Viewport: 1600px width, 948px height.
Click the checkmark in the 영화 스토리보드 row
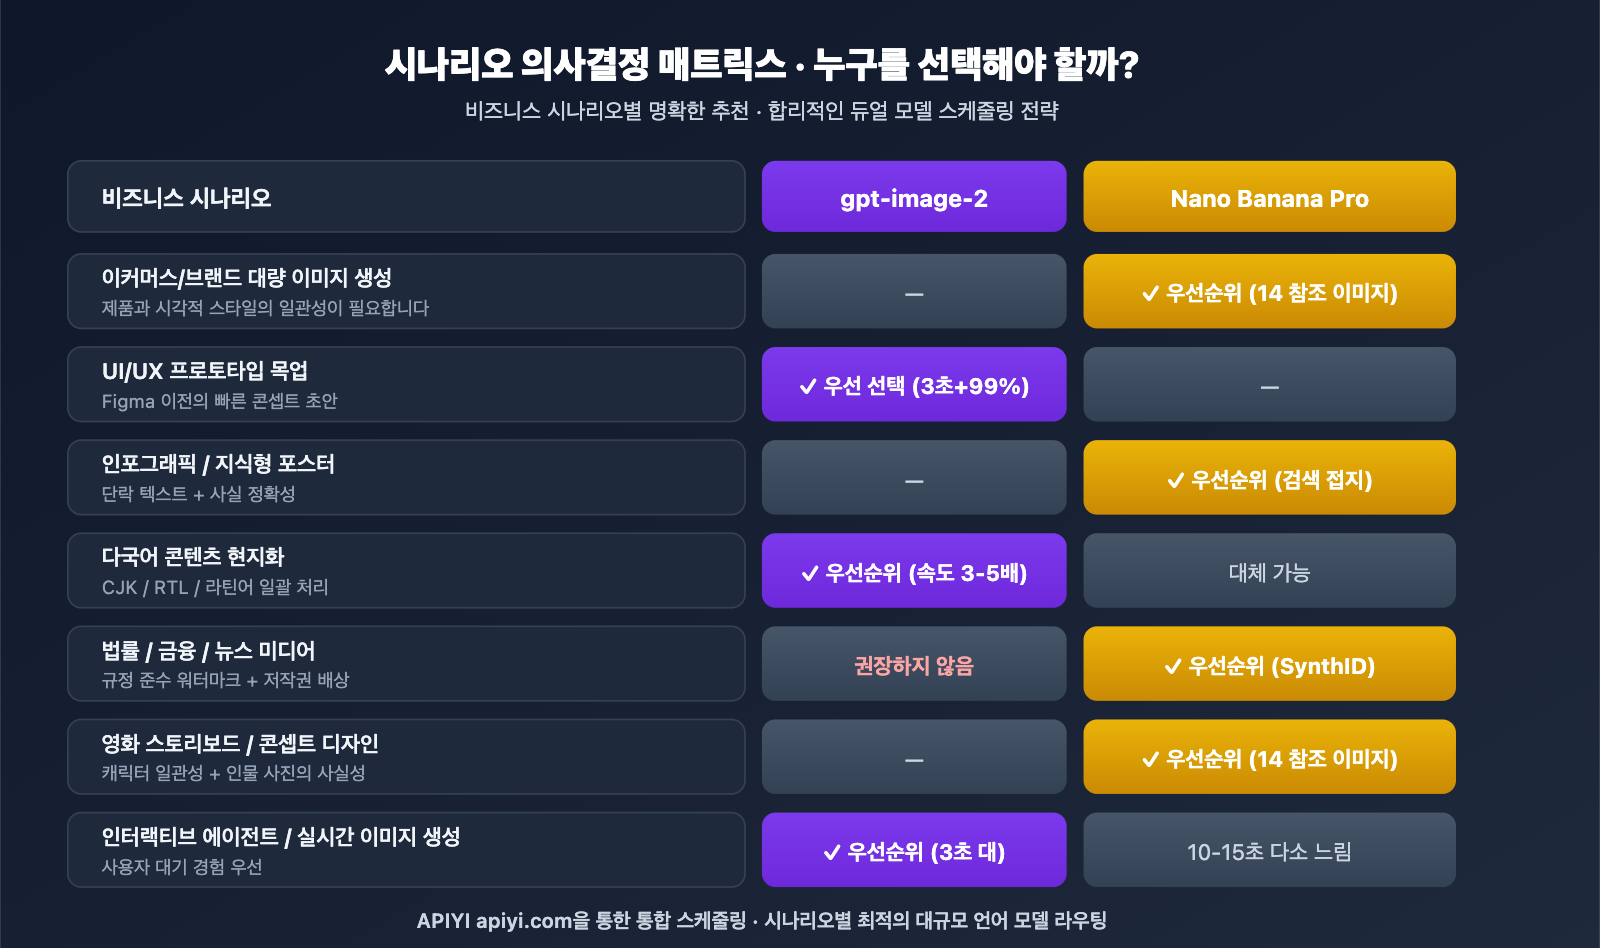[x=1151, y=760]
